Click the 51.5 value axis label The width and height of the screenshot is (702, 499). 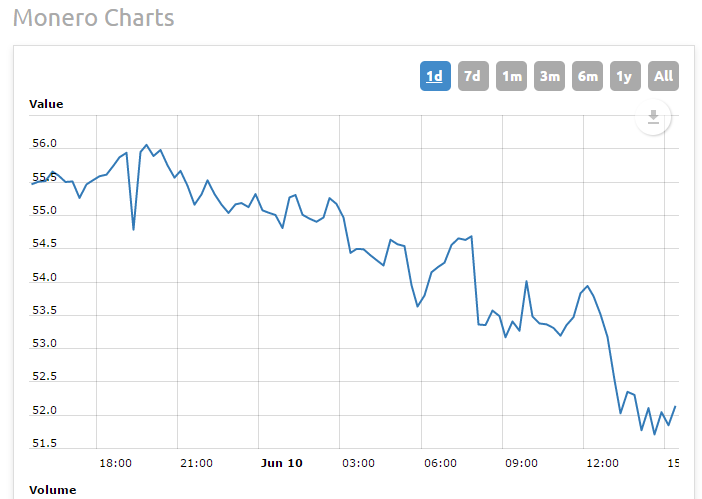tap(44, 443)
